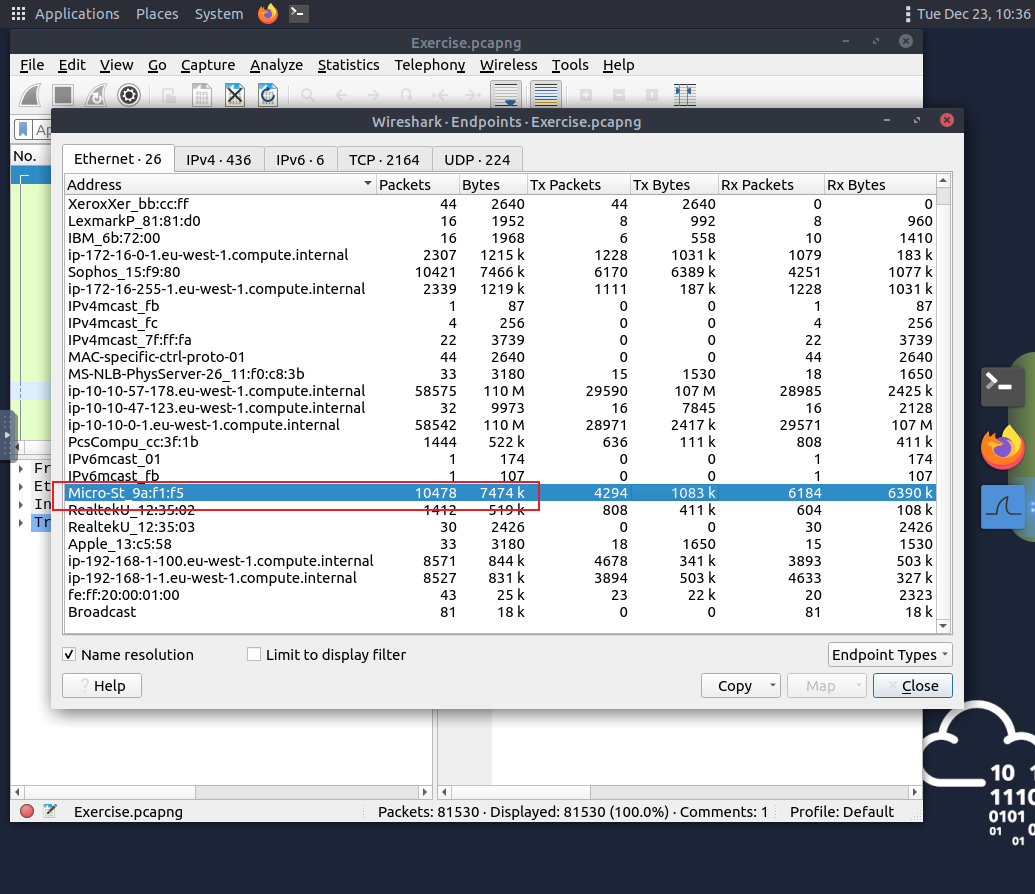Start capture with the shark fin icon
Viewport: 1035px width, 894px height.
[x=30, y=95]
